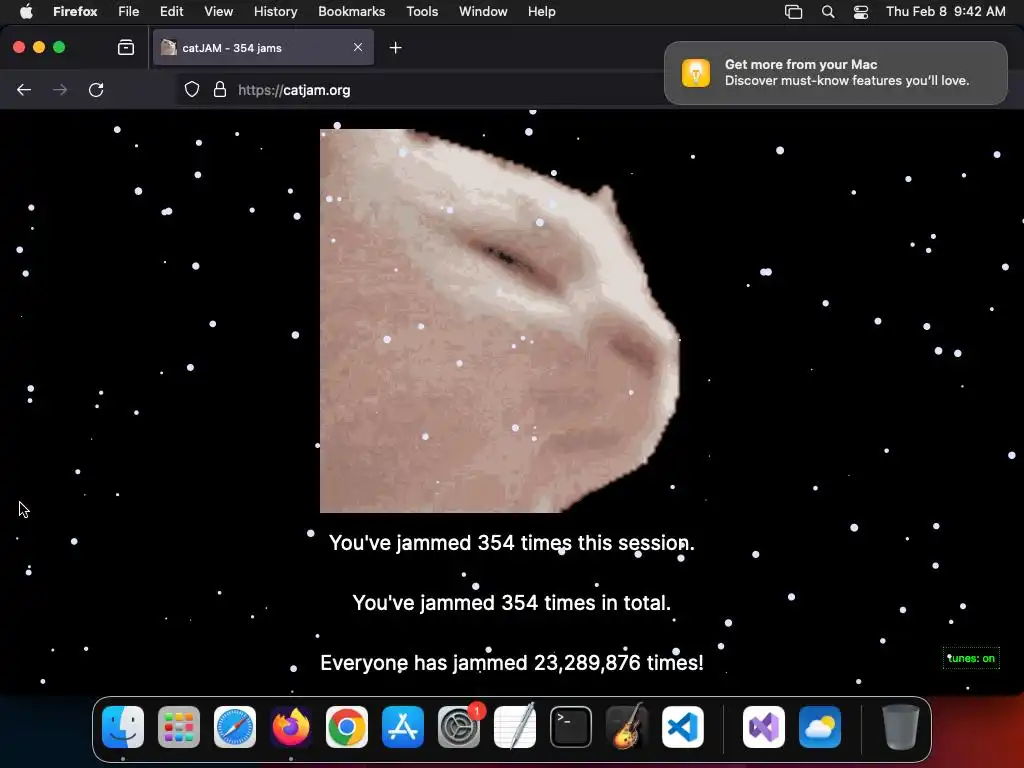Open the Get more from your Mac notification
This screenshot has width=1024, height=768.
pyautogui.click(x=836, y=72)
